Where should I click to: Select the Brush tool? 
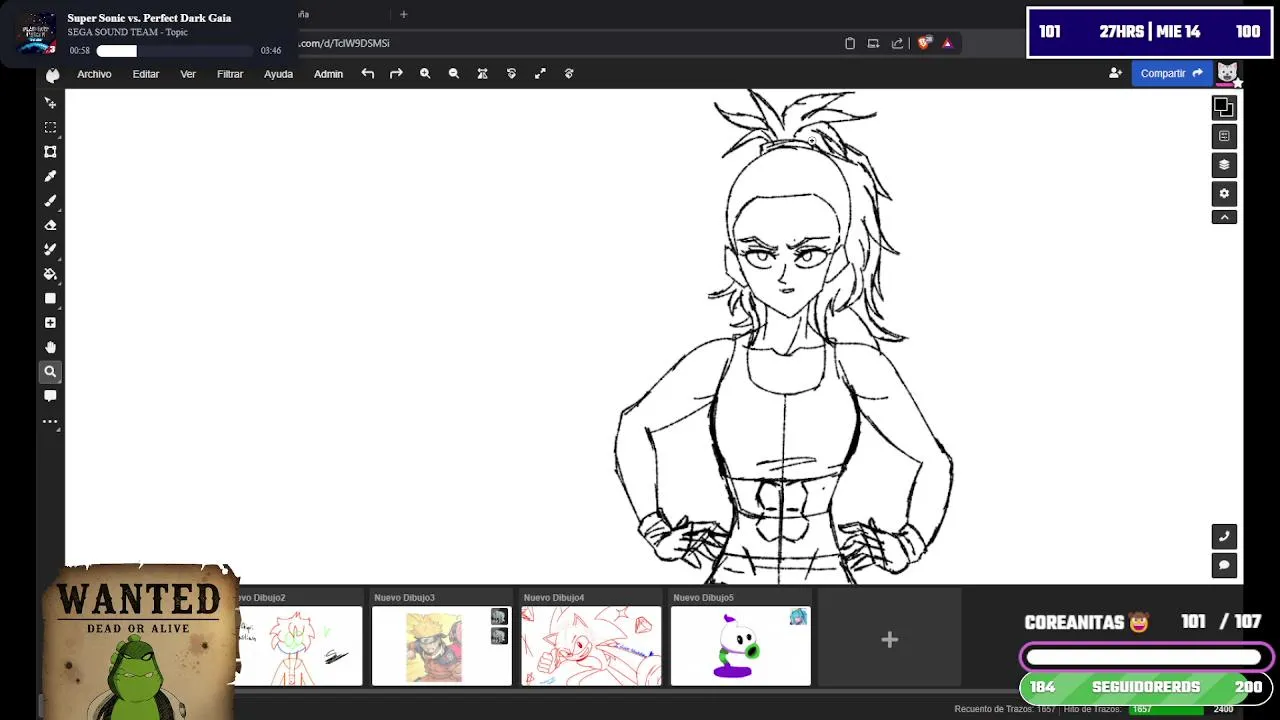[x=50, y=200]
